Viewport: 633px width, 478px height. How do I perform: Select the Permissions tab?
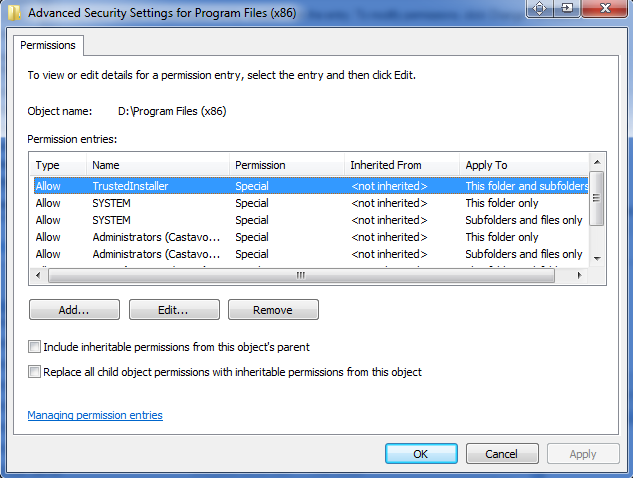tap(48, 45)
